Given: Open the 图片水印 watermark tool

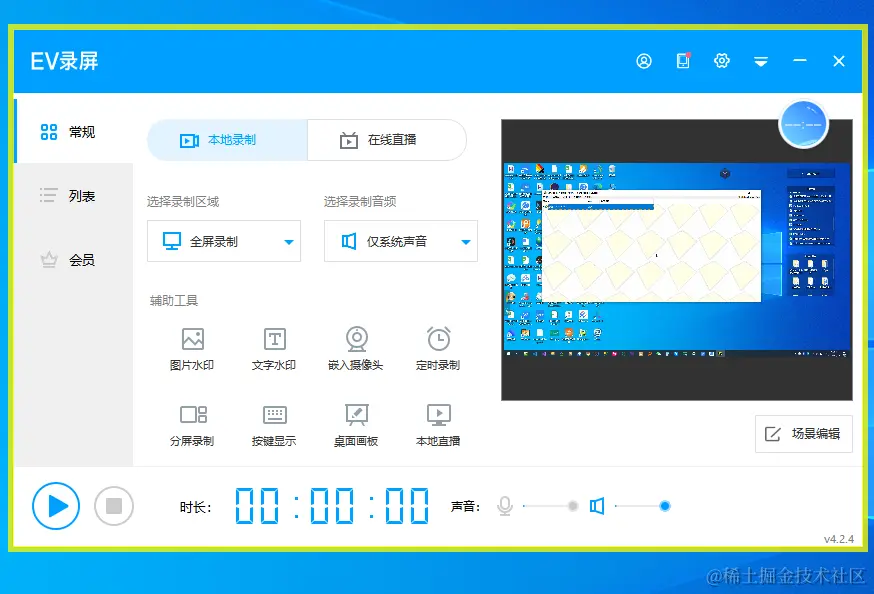Looking at the screenshot, I should coord(191,349).
